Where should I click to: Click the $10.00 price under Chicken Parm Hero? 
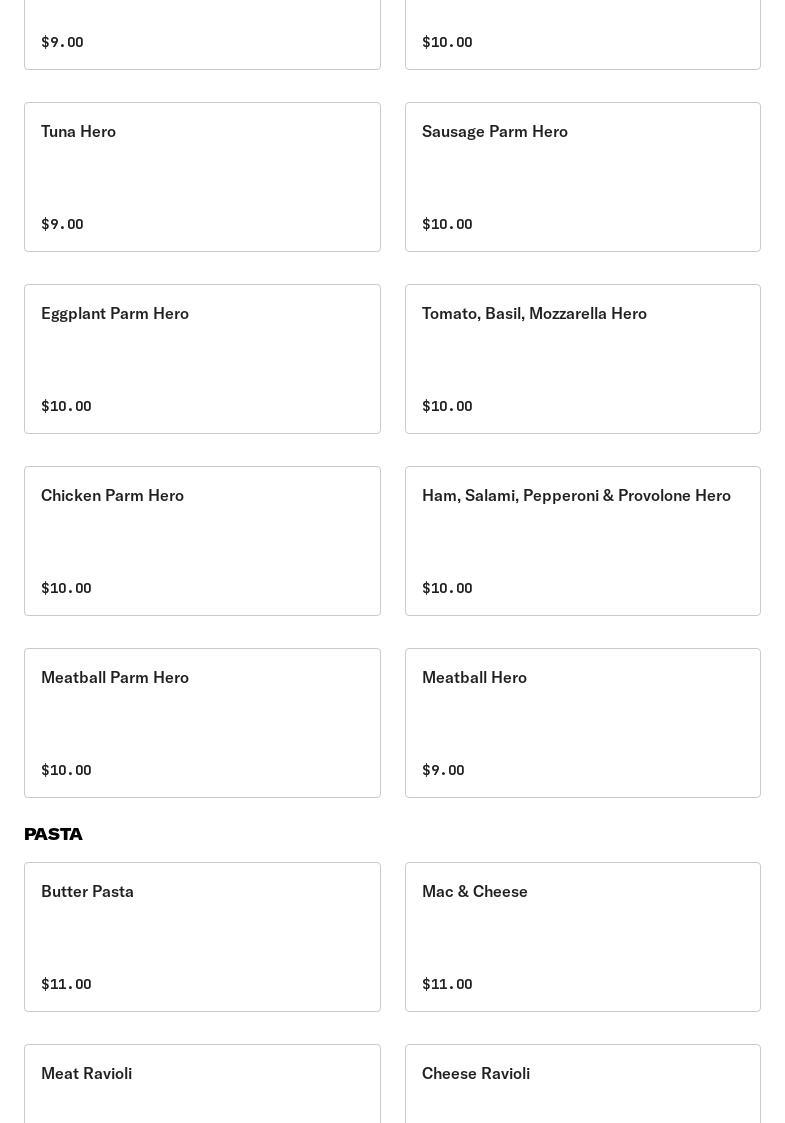(x=66, y=588)
